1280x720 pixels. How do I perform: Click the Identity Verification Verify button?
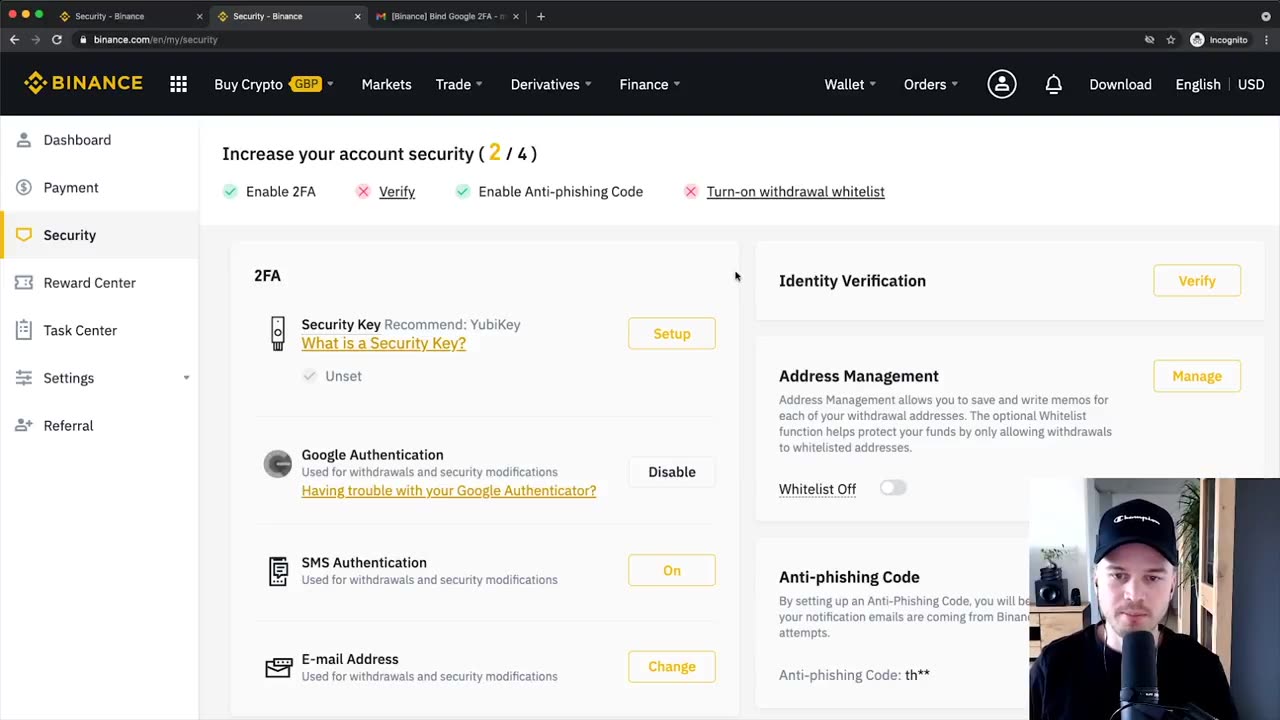(1197, 281)
